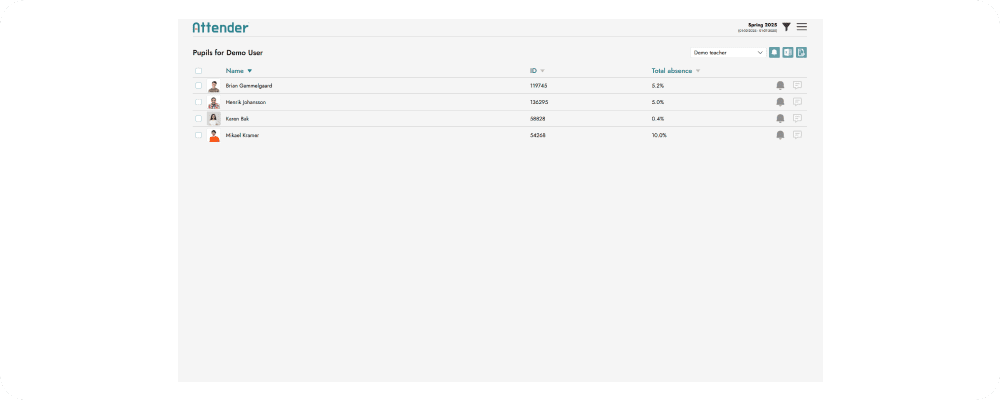The width and height of the screenshot is (1000, 400).
Task: Open comment icon for Henrik Johansson
Action: 797,102
